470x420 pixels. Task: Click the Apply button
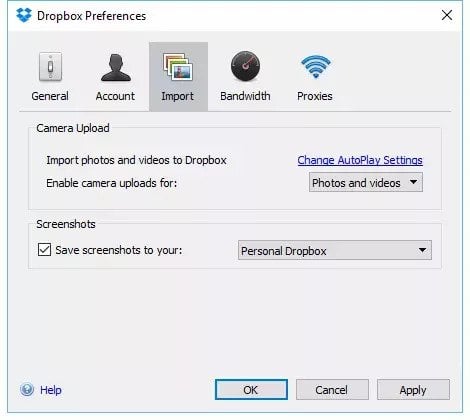click(x=413, y=389)
